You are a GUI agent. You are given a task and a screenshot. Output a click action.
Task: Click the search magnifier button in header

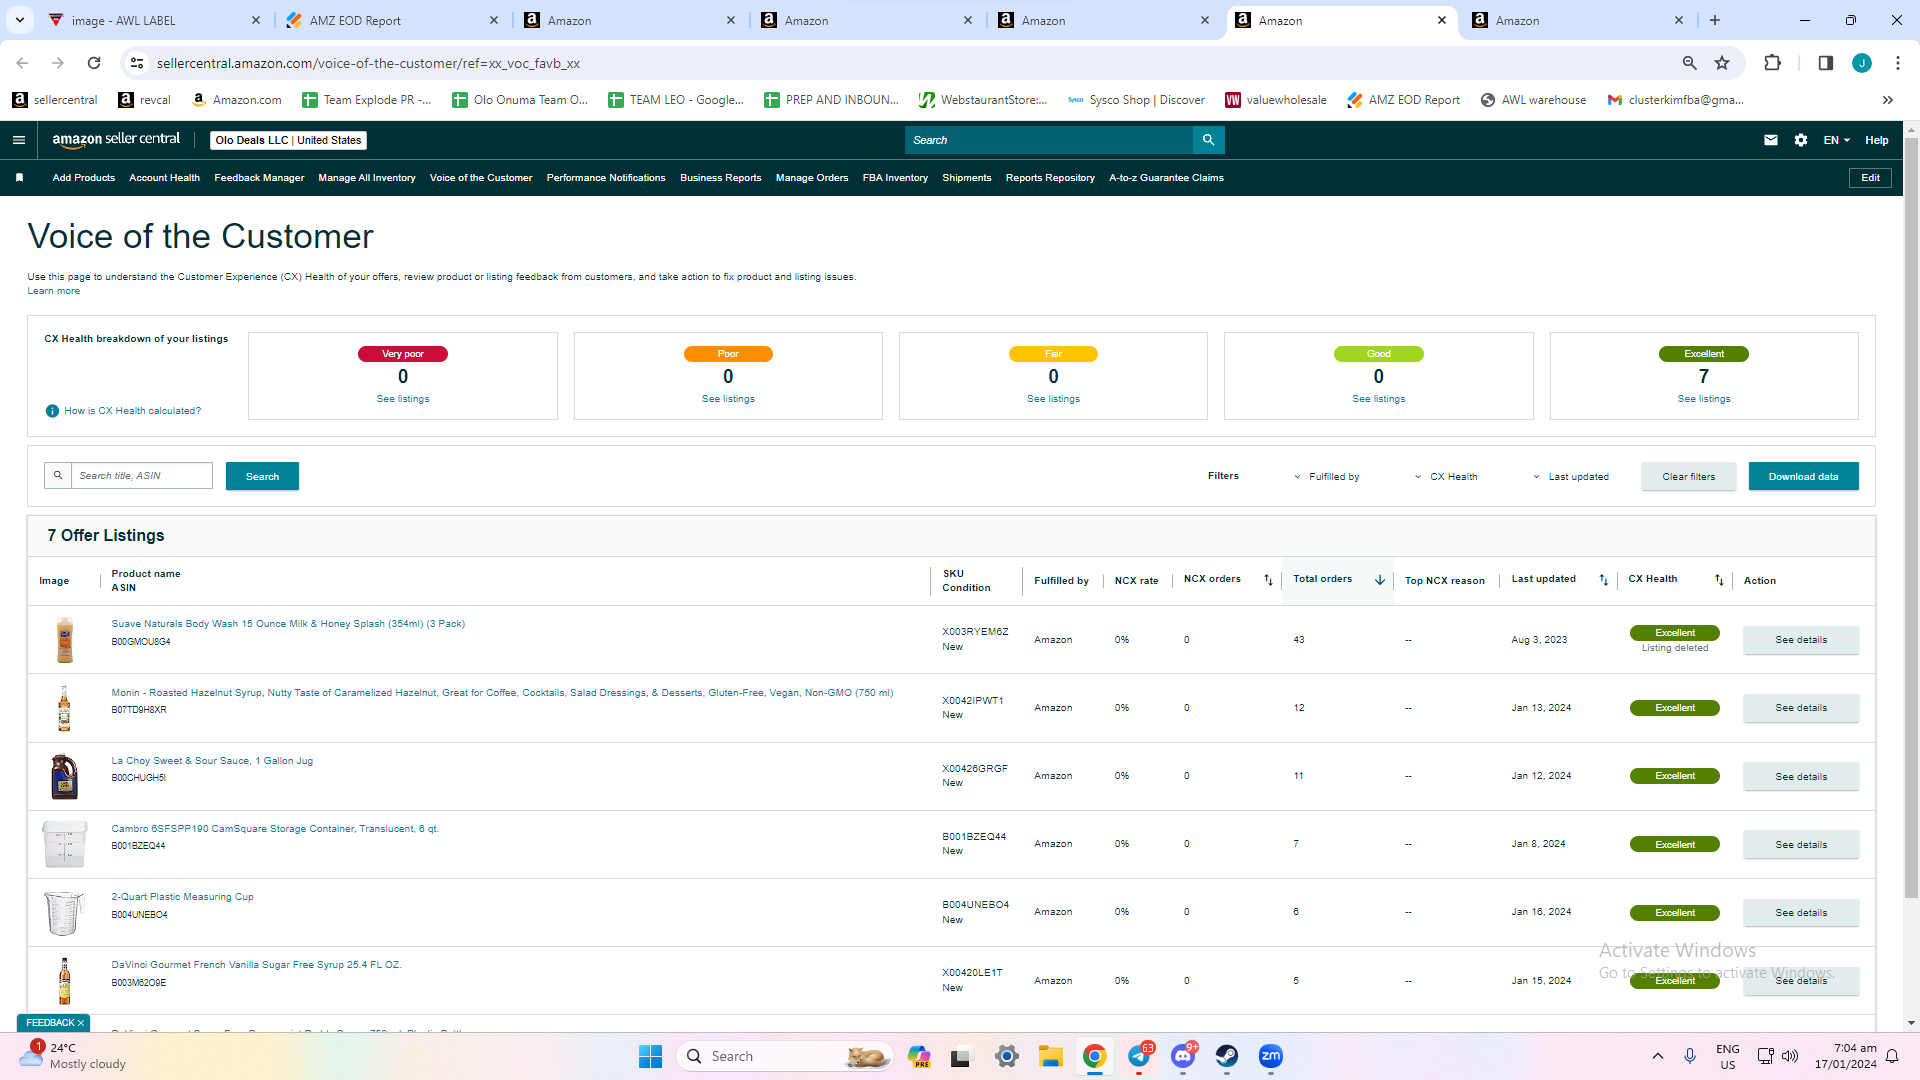coord(1208,140)
